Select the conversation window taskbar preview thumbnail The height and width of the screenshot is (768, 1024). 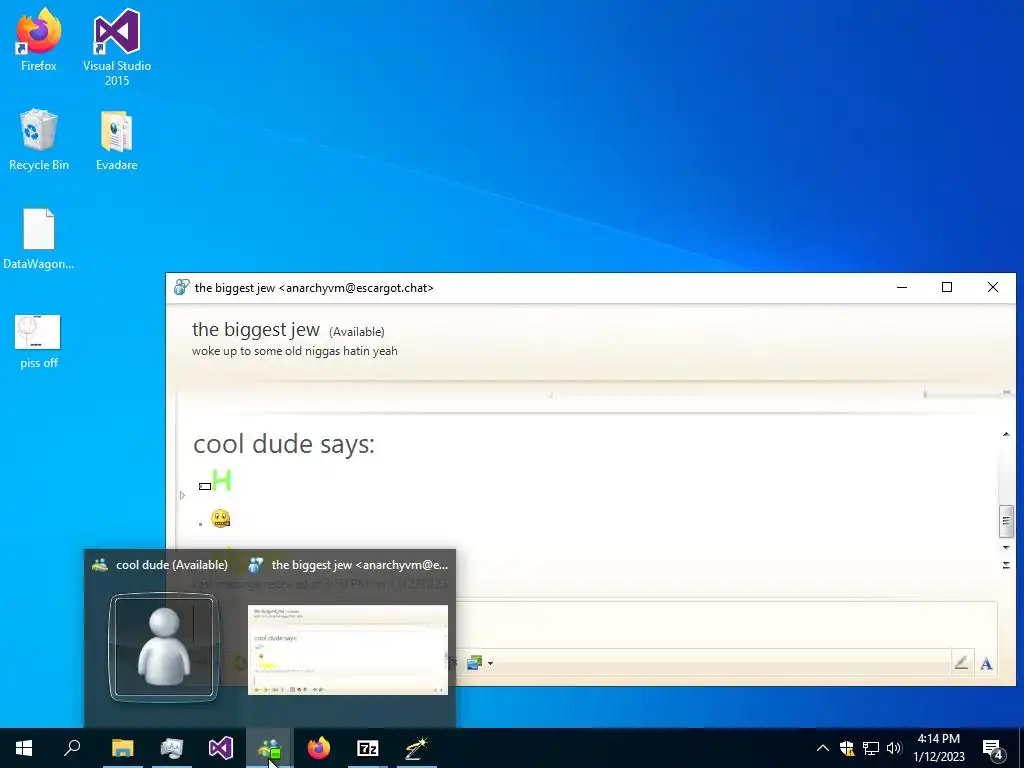pyautogui.click(x=347, y=649)
